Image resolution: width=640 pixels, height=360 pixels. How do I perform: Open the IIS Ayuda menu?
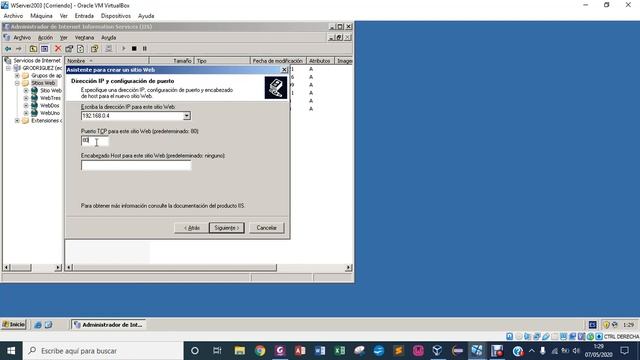(x=109, y=38)
